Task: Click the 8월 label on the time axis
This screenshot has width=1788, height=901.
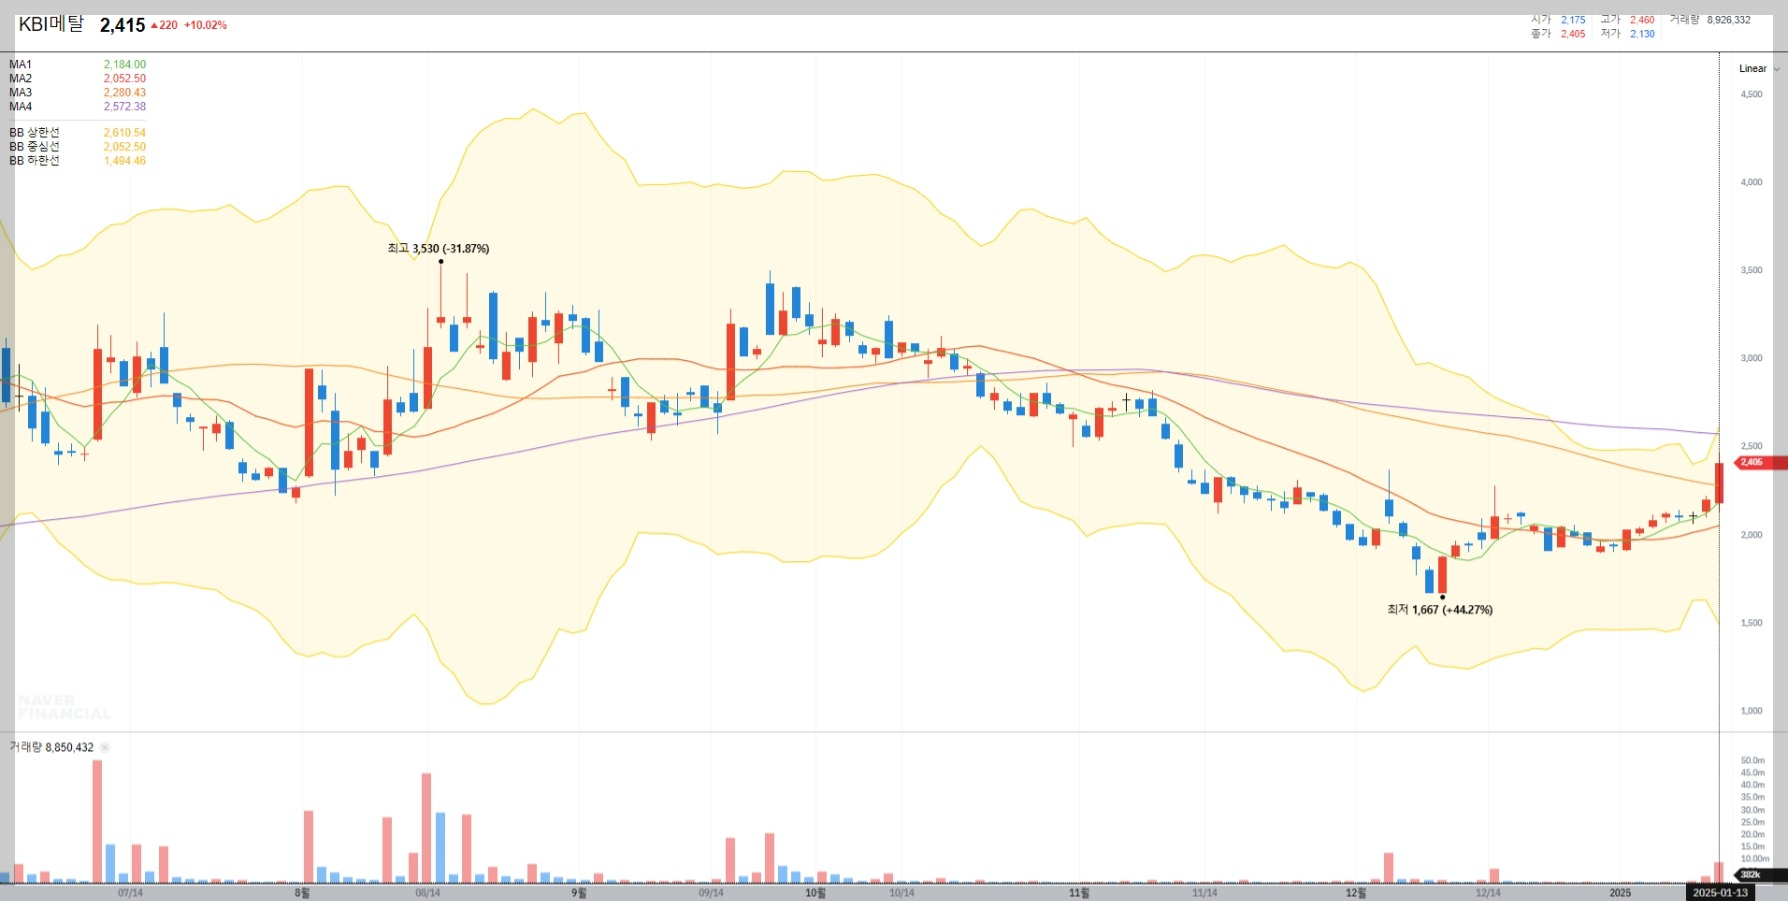Action: tap(302, 892)
